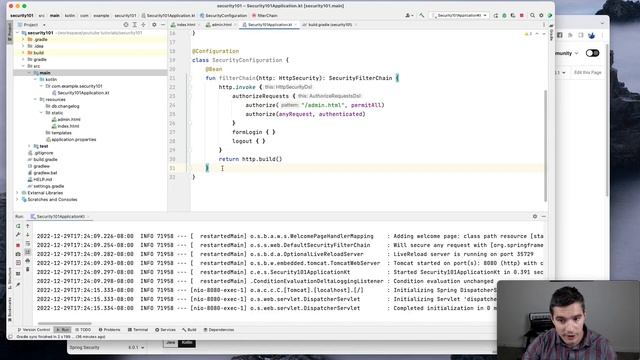Open the TODO tool window tab
640x360 pixels.
(83, 329)
